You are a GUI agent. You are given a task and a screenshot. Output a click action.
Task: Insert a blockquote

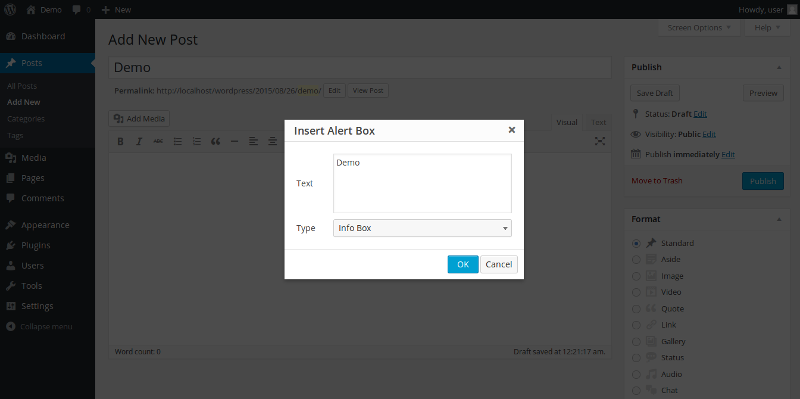(215, 141)
